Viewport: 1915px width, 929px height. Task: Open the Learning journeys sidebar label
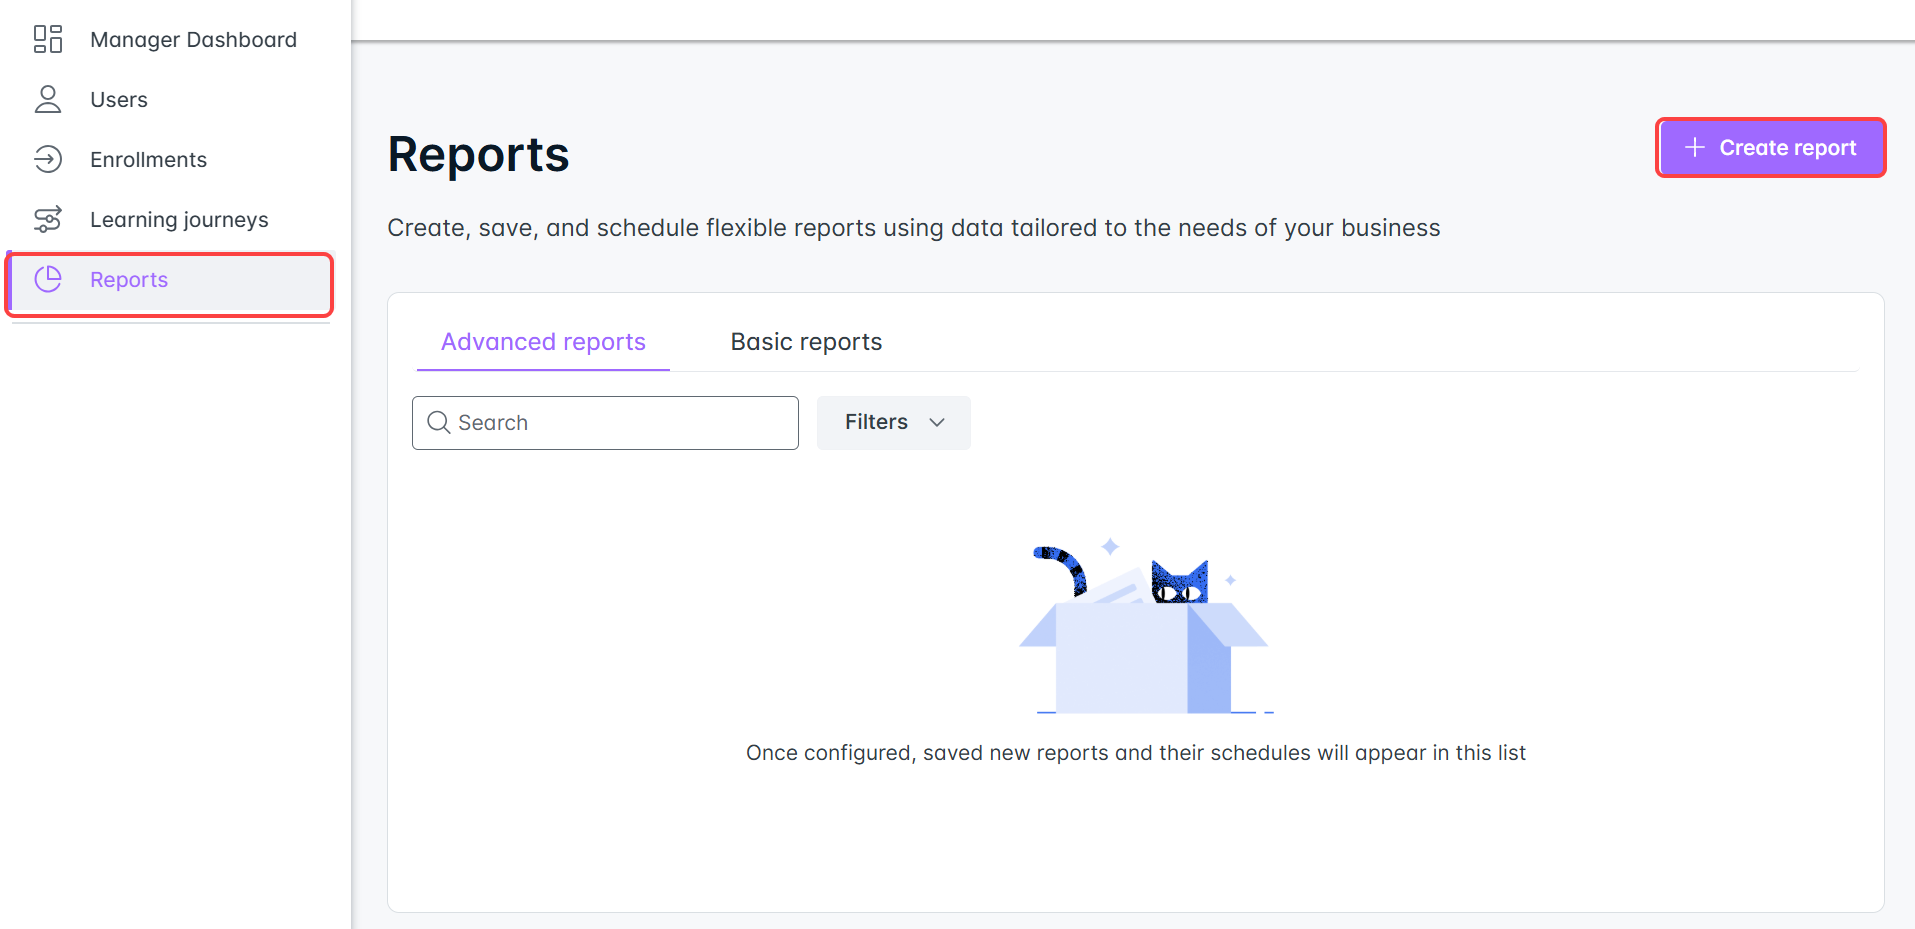click(x=179, y=220)
